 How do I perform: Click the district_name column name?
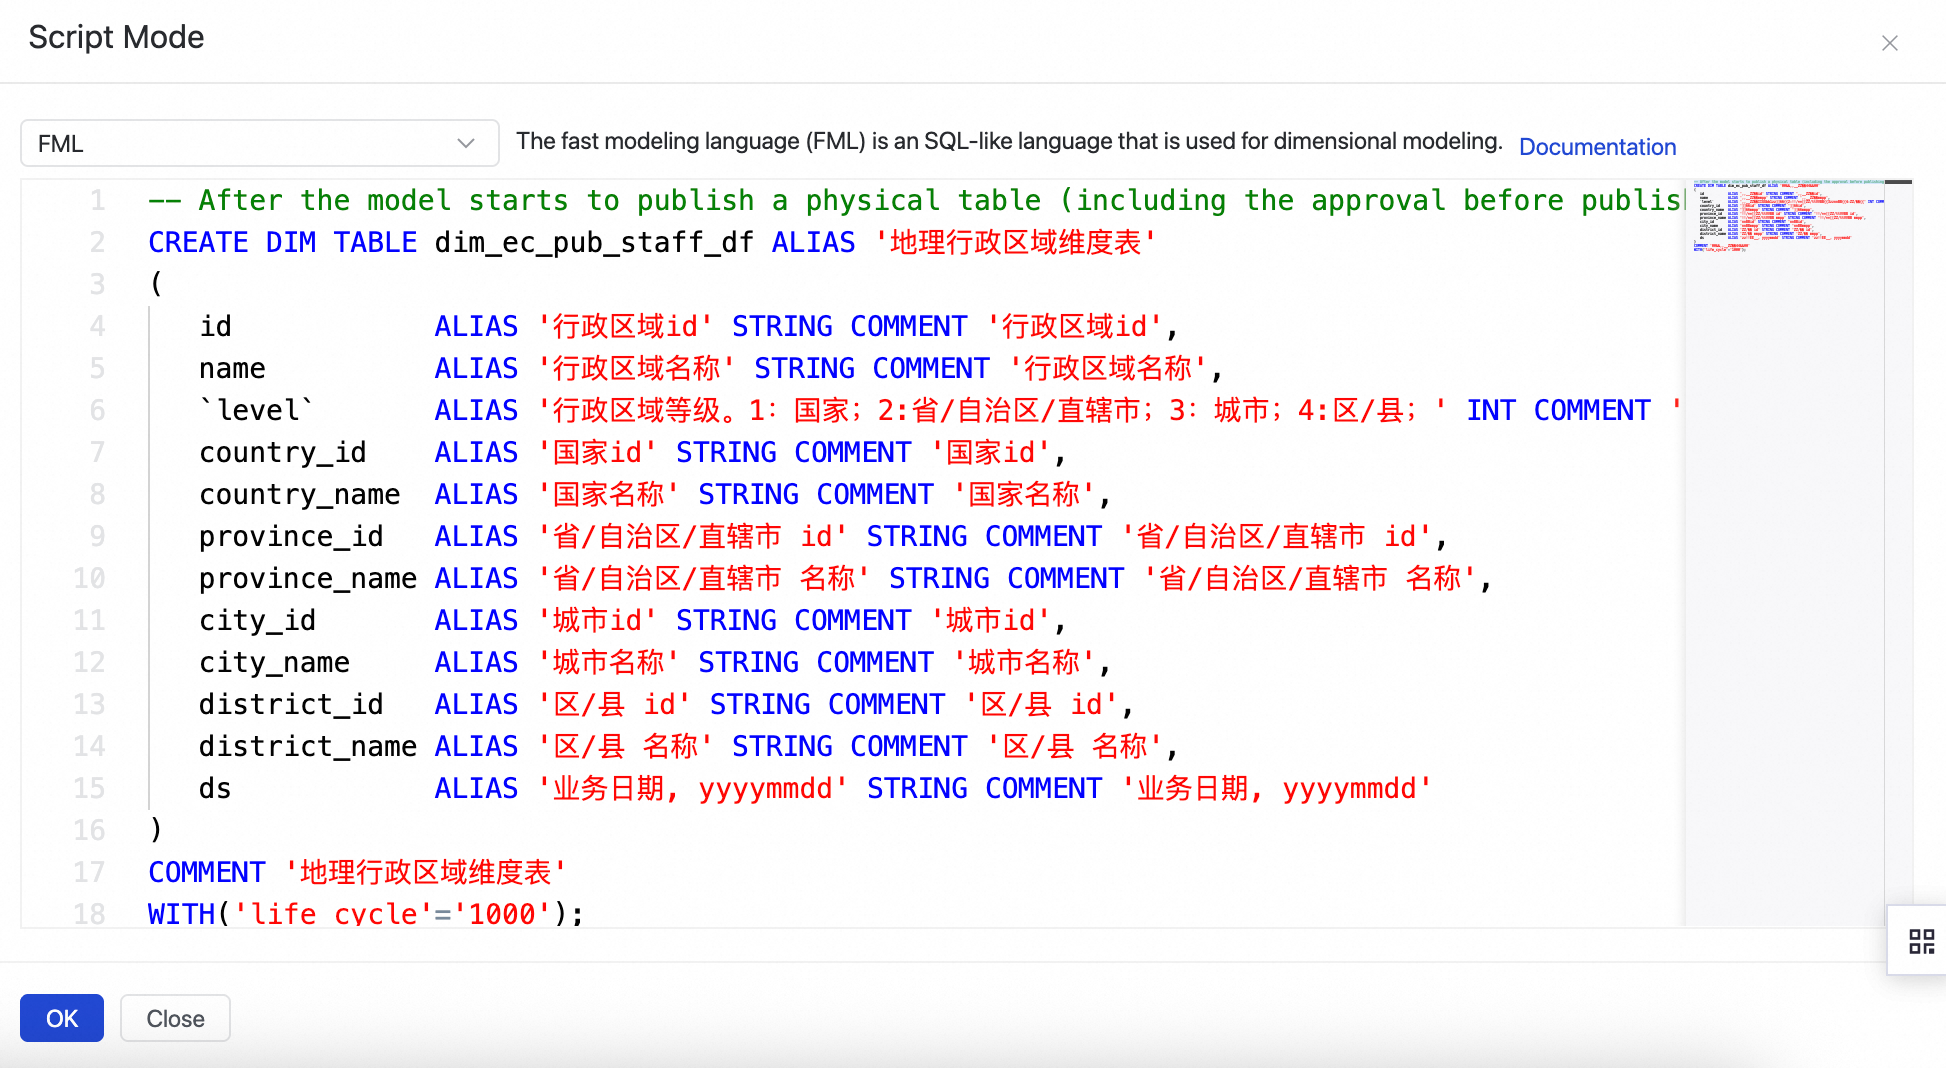pyautogui.click(x=308, y=746)
